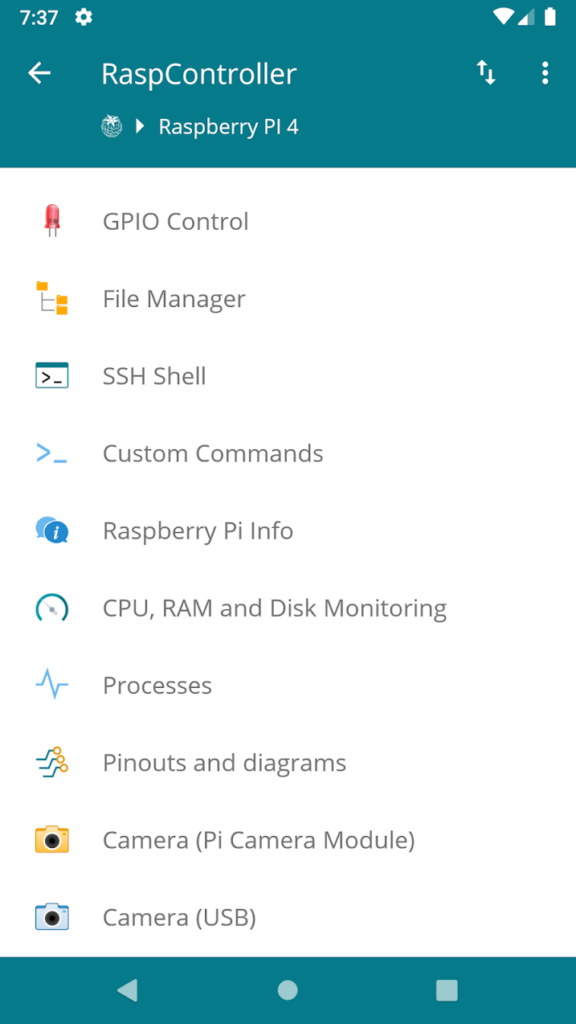The width and height of the screenshot is (576, 1024).
Task: Go back using the toolbar arrow
Action: tap(39, 73)
